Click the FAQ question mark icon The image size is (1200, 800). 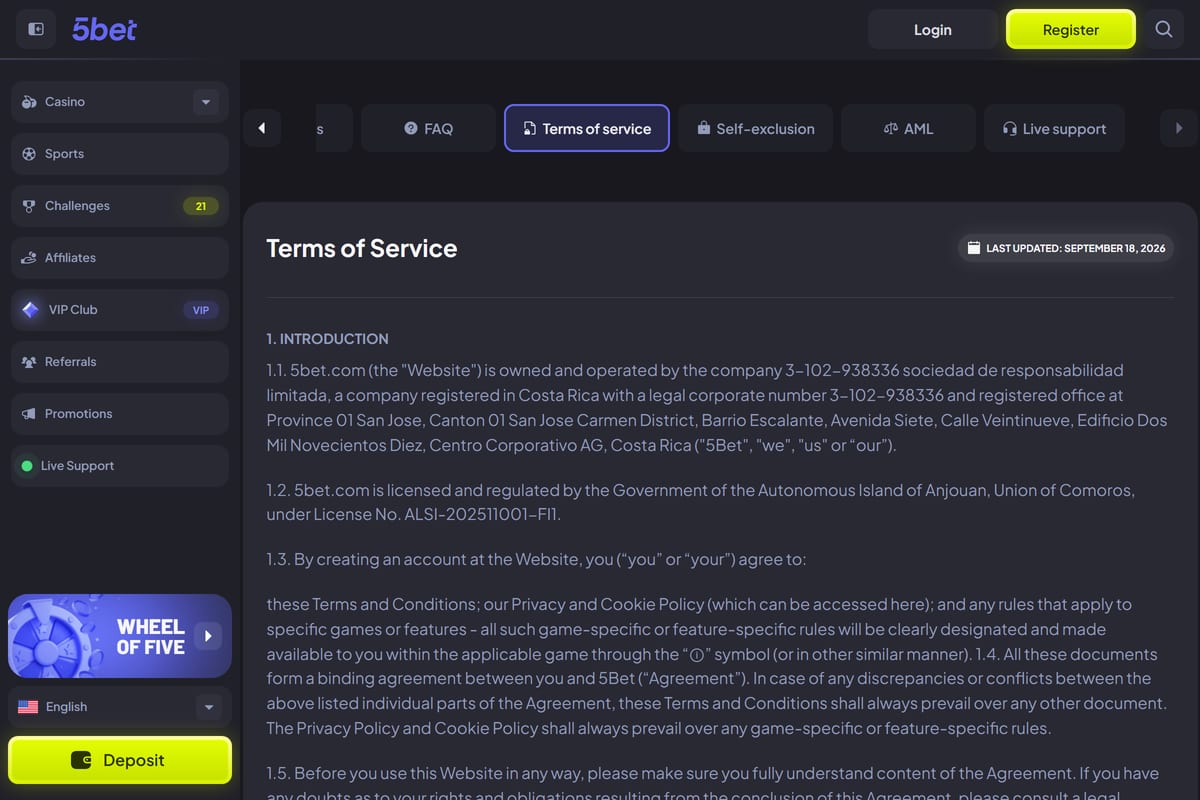tap(411, 129)
